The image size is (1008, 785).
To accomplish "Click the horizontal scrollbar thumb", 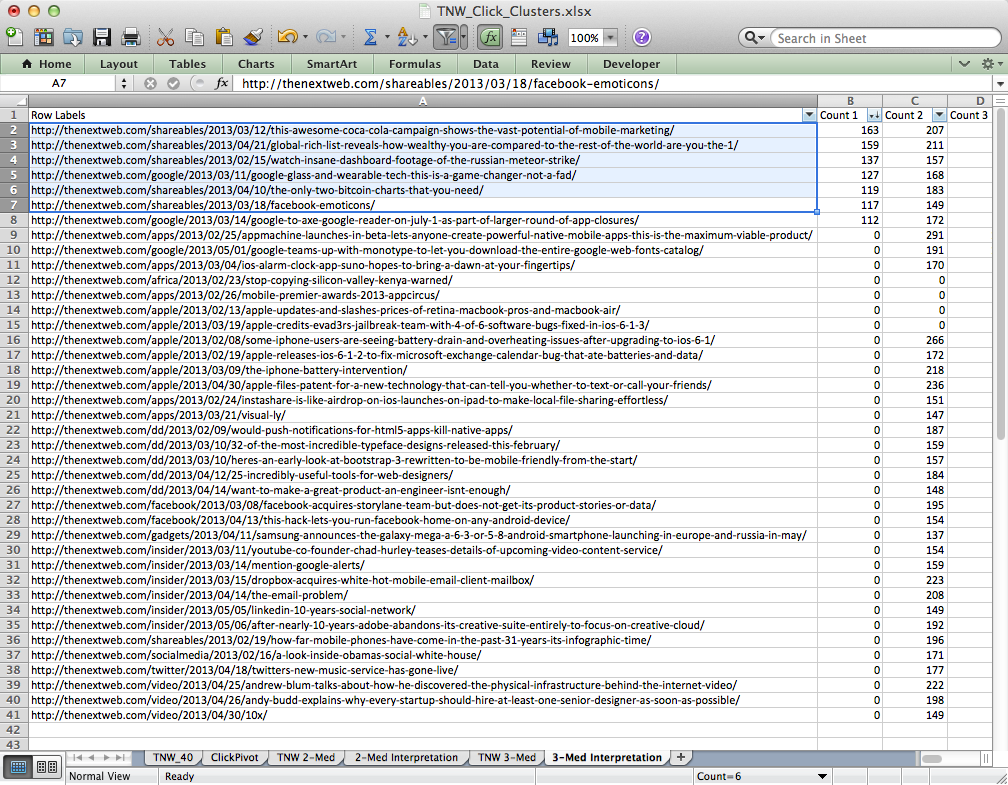I will [932, 757].
